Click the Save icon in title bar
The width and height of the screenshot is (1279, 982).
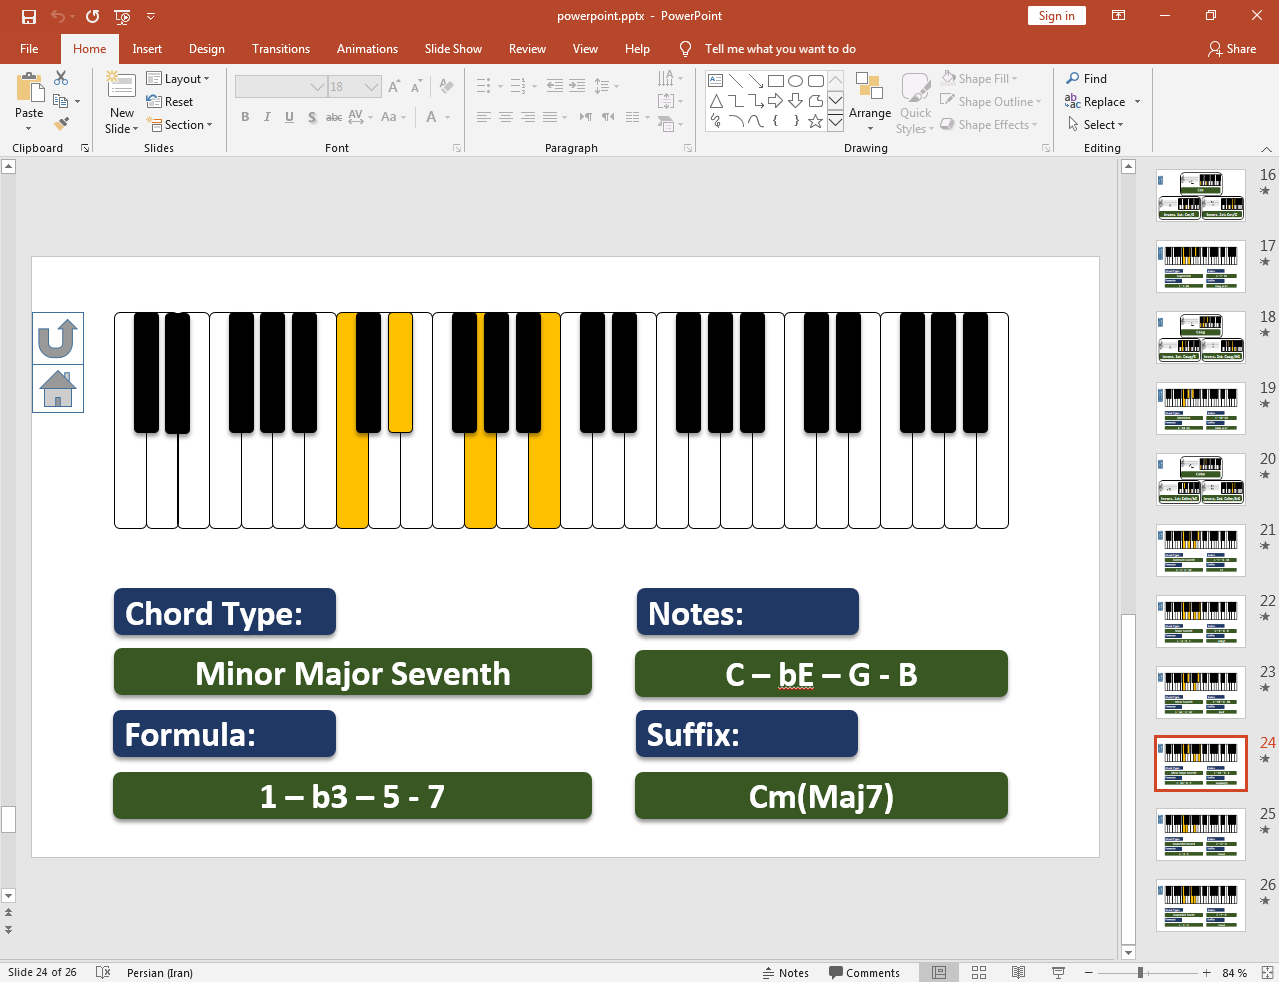(28, 16)
